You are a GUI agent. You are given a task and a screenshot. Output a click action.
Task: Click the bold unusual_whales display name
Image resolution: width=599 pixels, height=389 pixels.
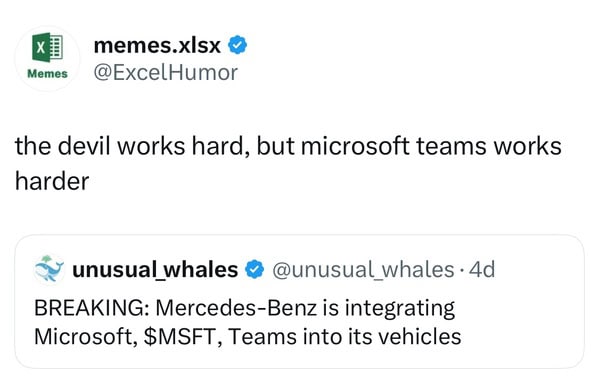point(155,270)
